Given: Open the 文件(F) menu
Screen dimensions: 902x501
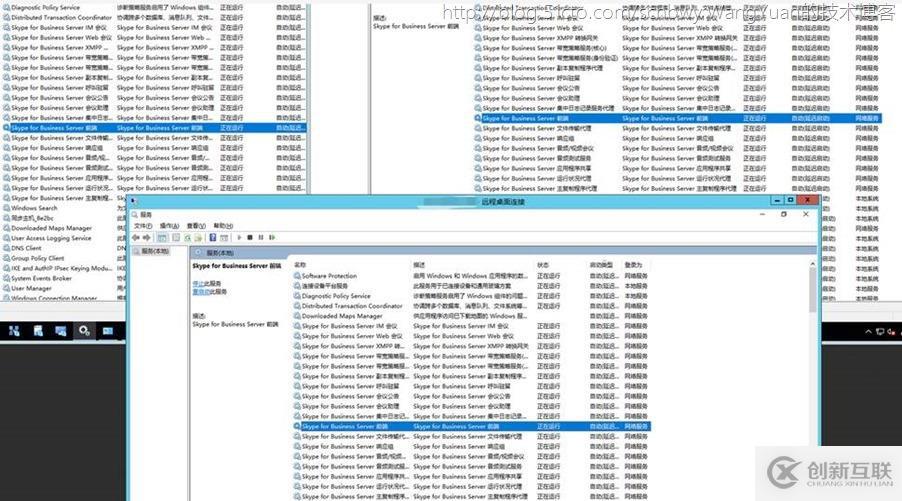Looking at the screenshot, I should [x=143, y=226].
